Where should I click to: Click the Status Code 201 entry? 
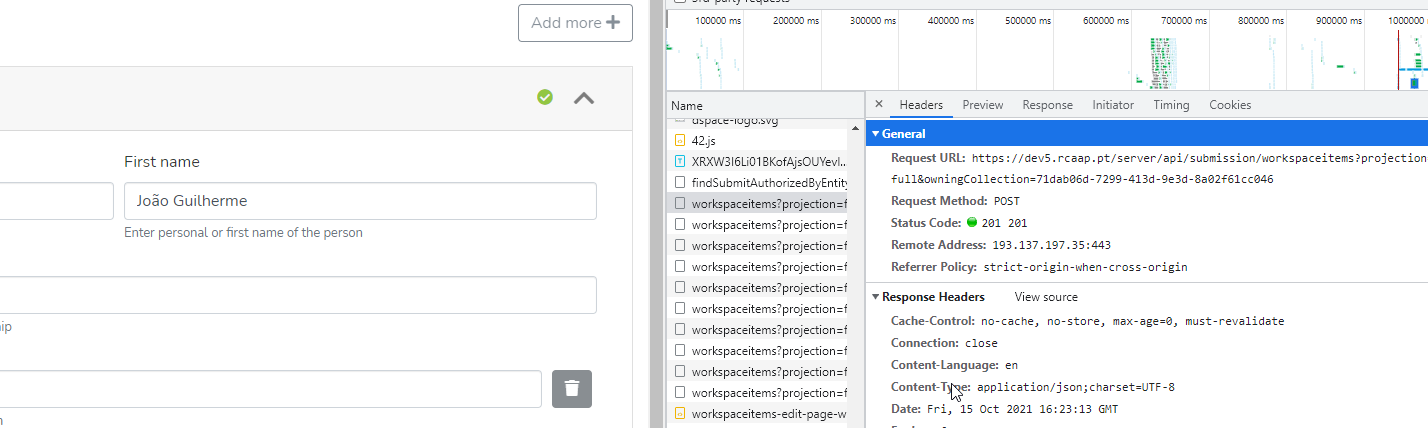tap(959, 223)
